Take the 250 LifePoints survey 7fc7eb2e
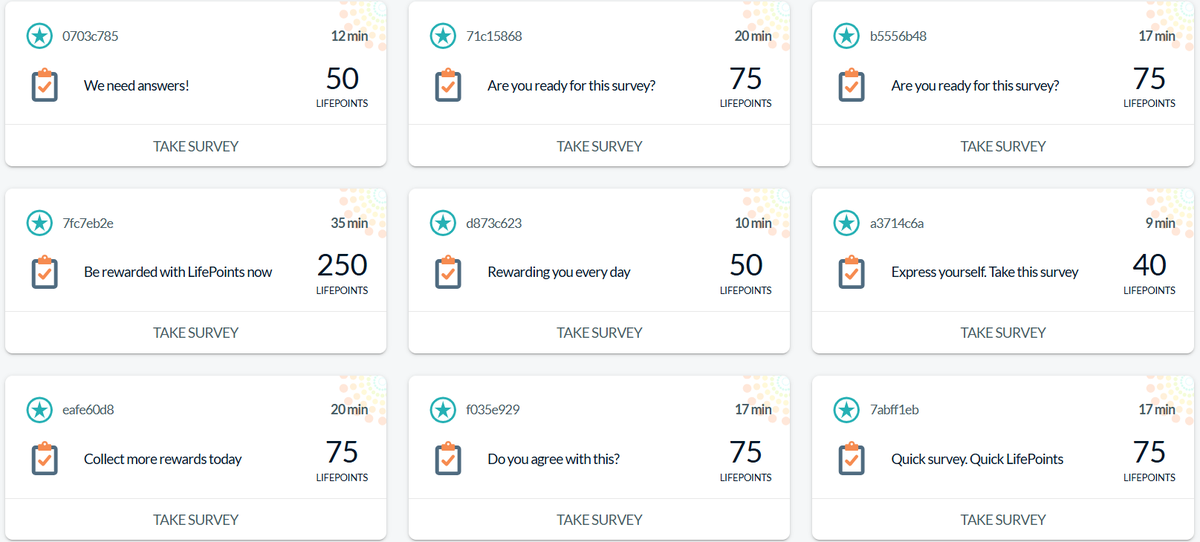Screen dimensions: 1200x542 (x=196, y=333)
